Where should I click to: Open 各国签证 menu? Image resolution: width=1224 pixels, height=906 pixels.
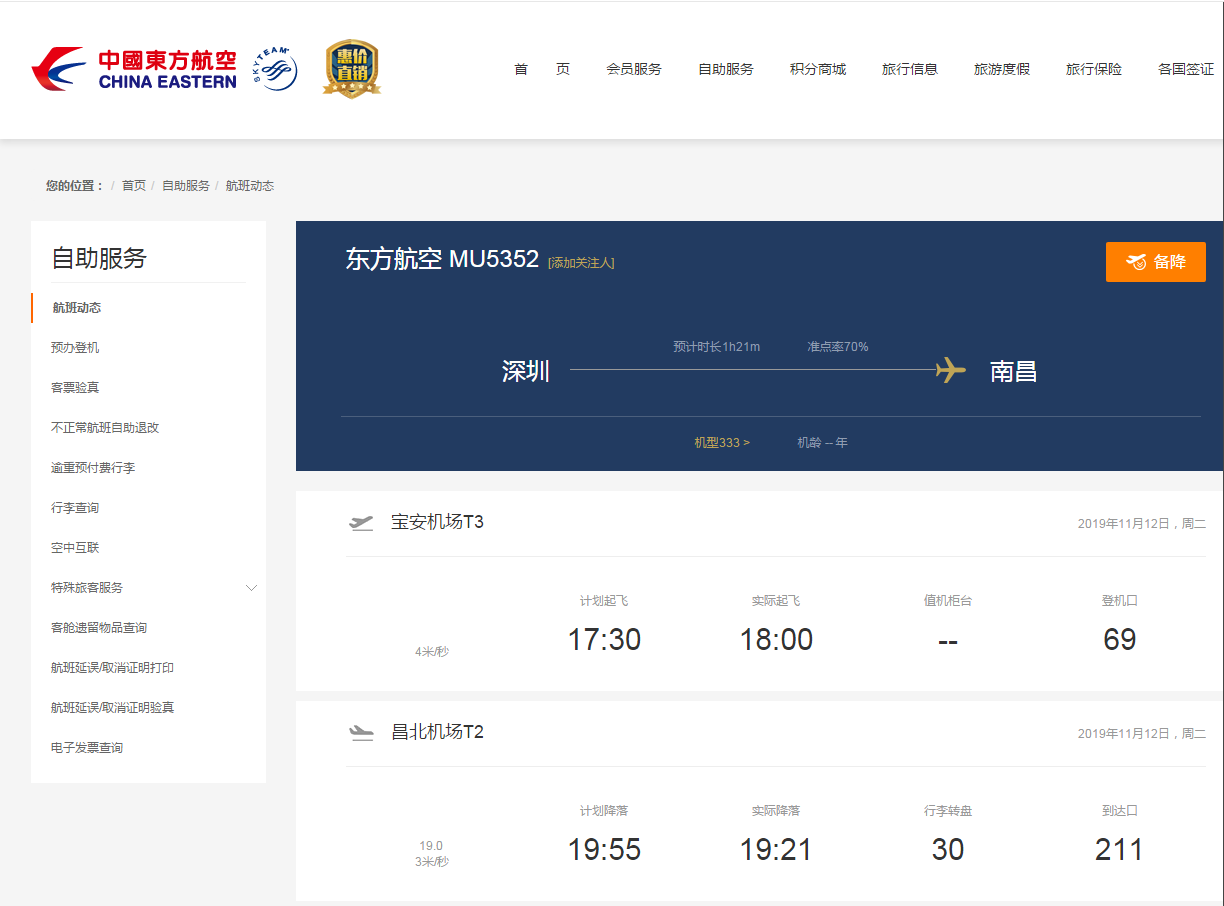pyautogui.click(x=1186, y=69)
